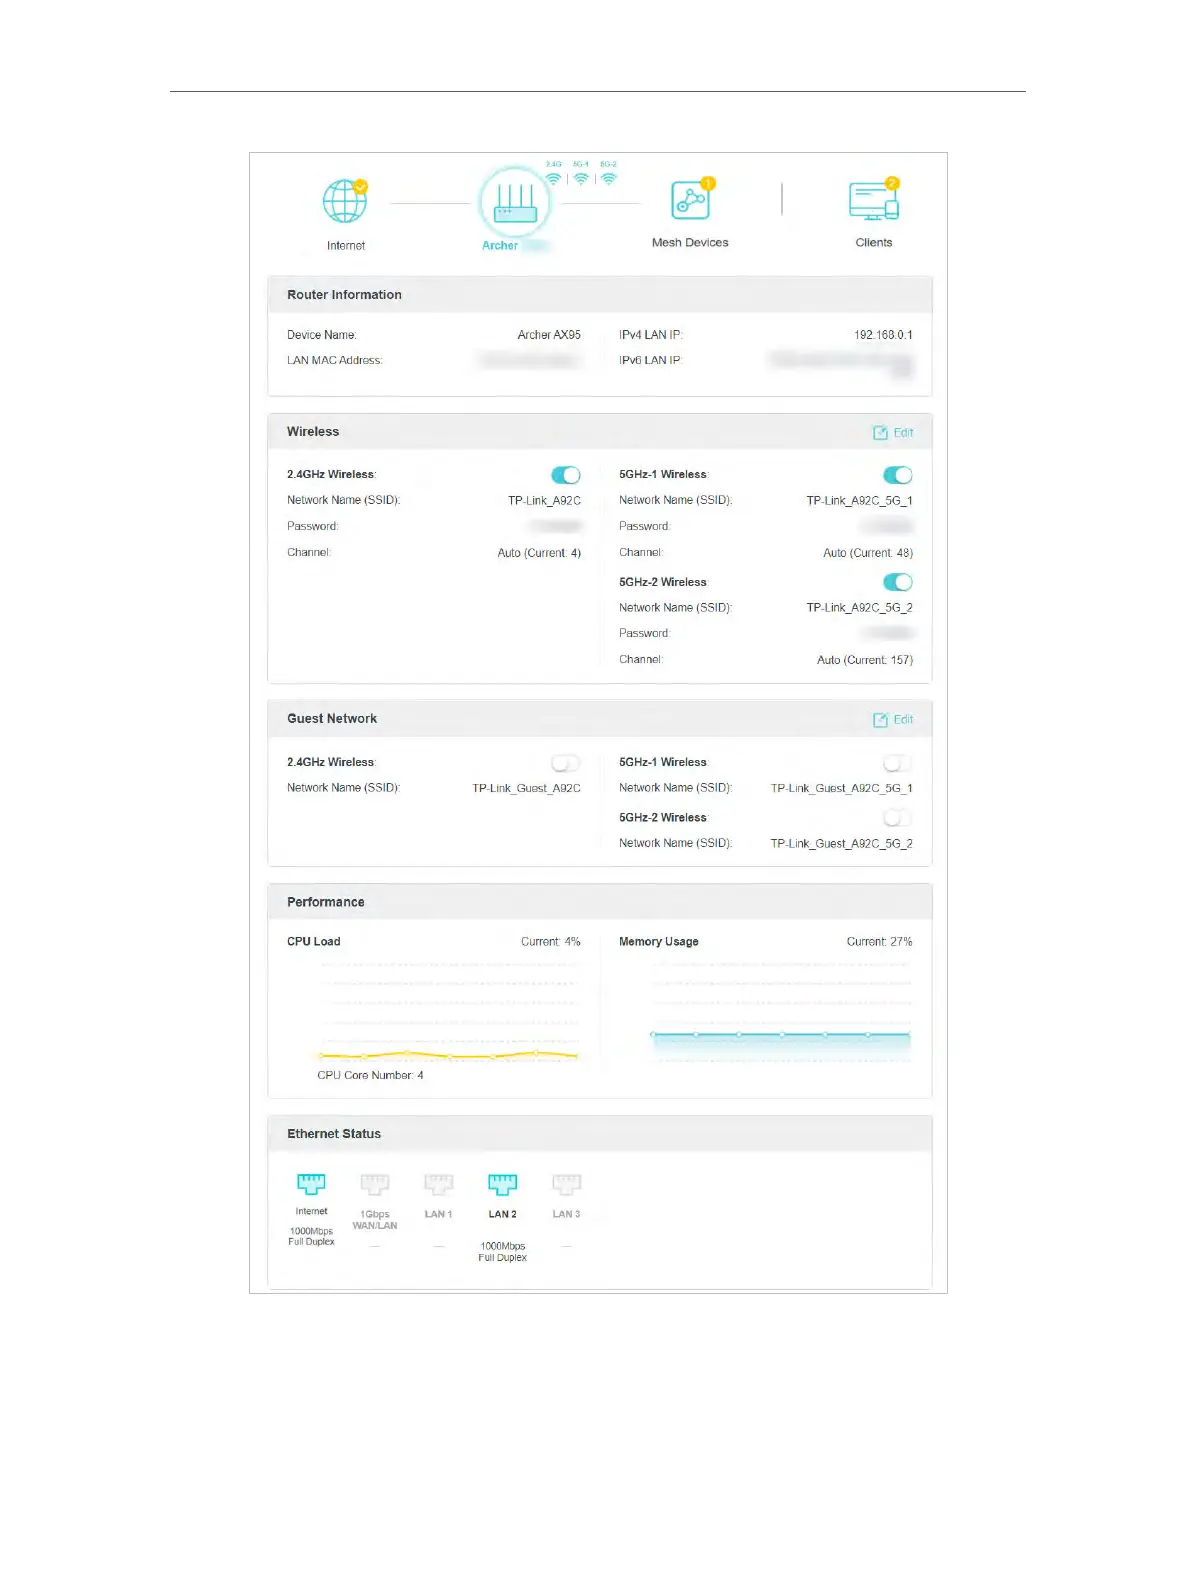Viewport: 1196px width, 1582px height.
Task: Click the channel value Auto (Current: 157)
Action: click(x=865, y=660)
